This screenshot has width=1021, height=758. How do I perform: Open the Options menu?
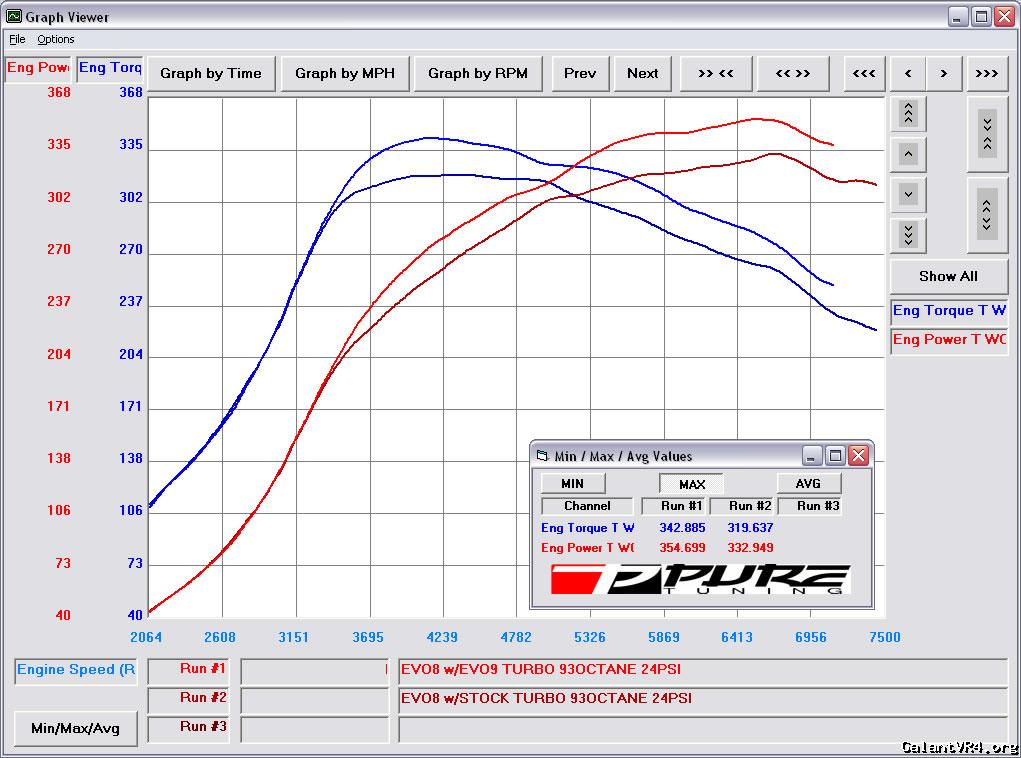coord(56,39)
